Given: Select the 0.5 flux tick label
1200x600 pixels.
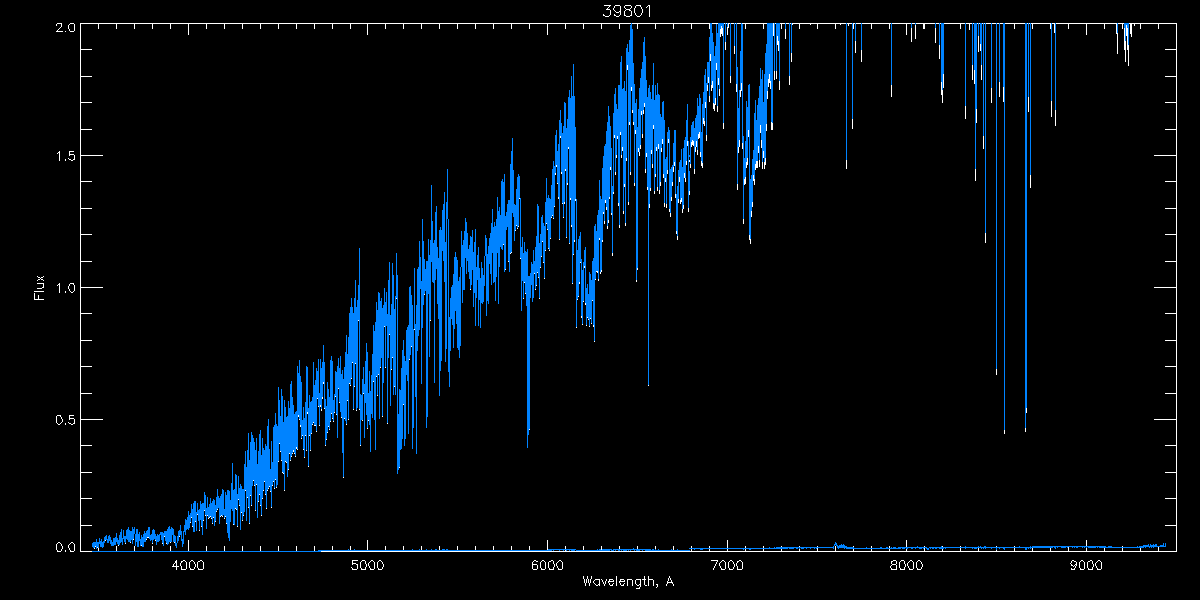Looking at the screenshot, I should (x=63, y=419).
